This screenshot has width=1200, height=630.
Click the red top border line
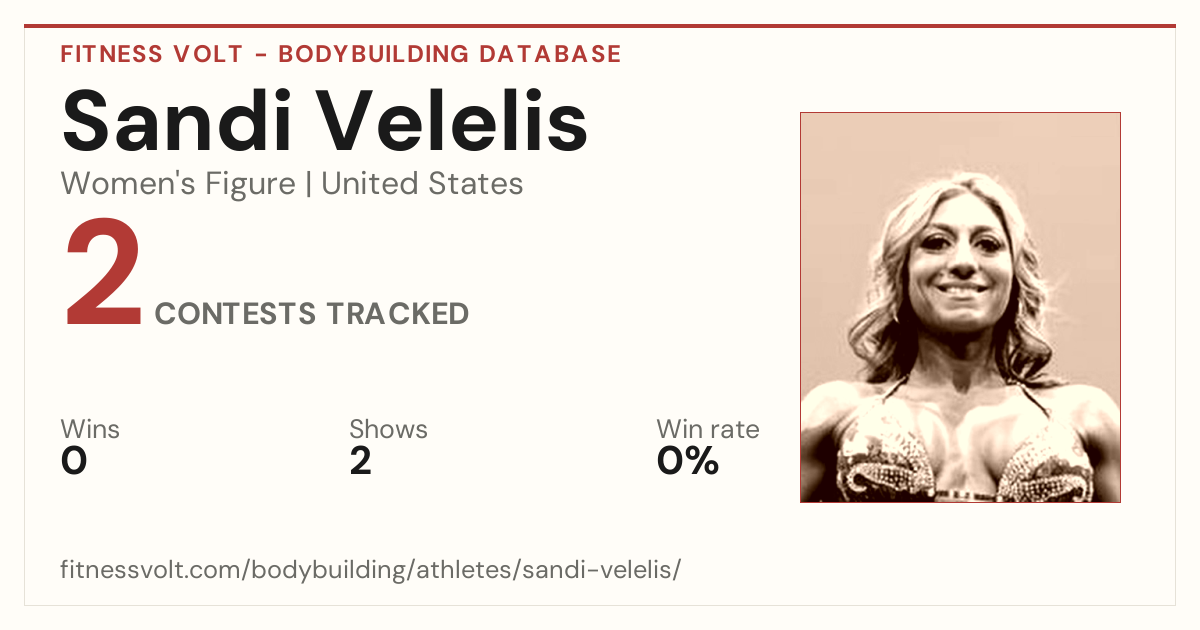(600, 26)
